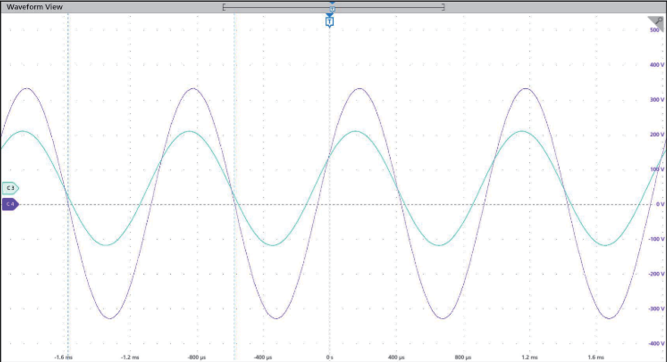The image size is (667, 362).
Task: Click the trigger indicator inside overview bar
Action: coord(332,8)
